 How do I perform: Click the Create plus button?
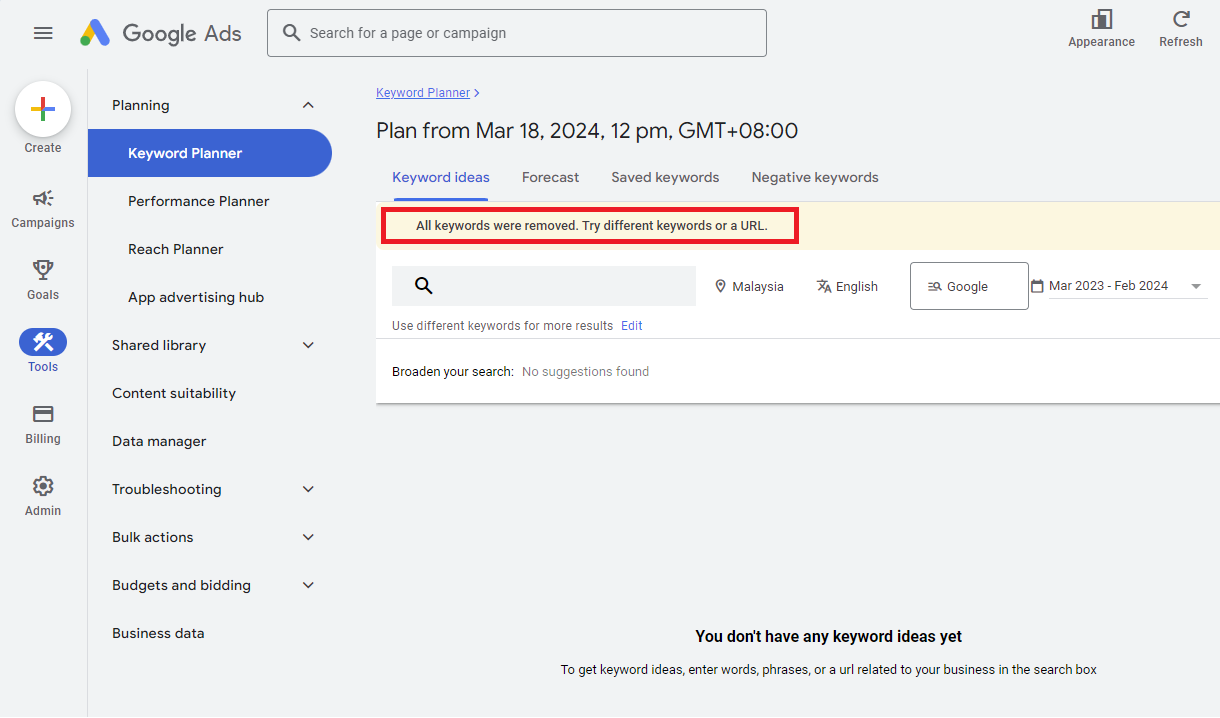[43, 109]
